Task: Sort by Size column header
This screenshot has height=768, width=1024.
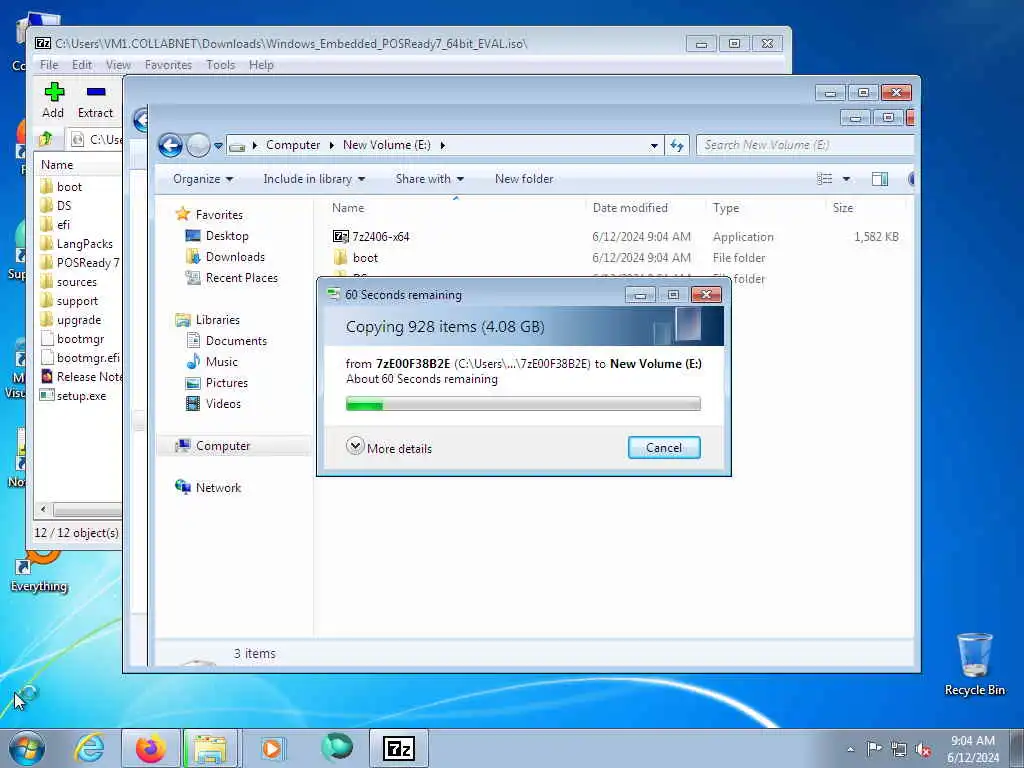Action: coord(865,208)
